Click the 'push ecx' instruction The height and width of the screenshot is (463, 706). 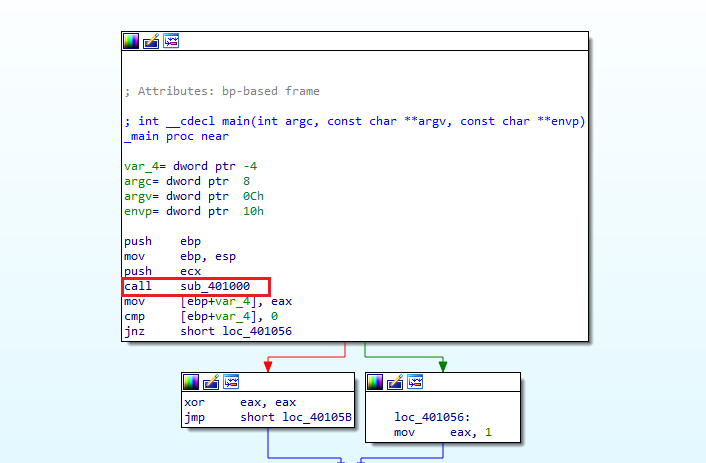pyautogui.click(x=163, y=271)
